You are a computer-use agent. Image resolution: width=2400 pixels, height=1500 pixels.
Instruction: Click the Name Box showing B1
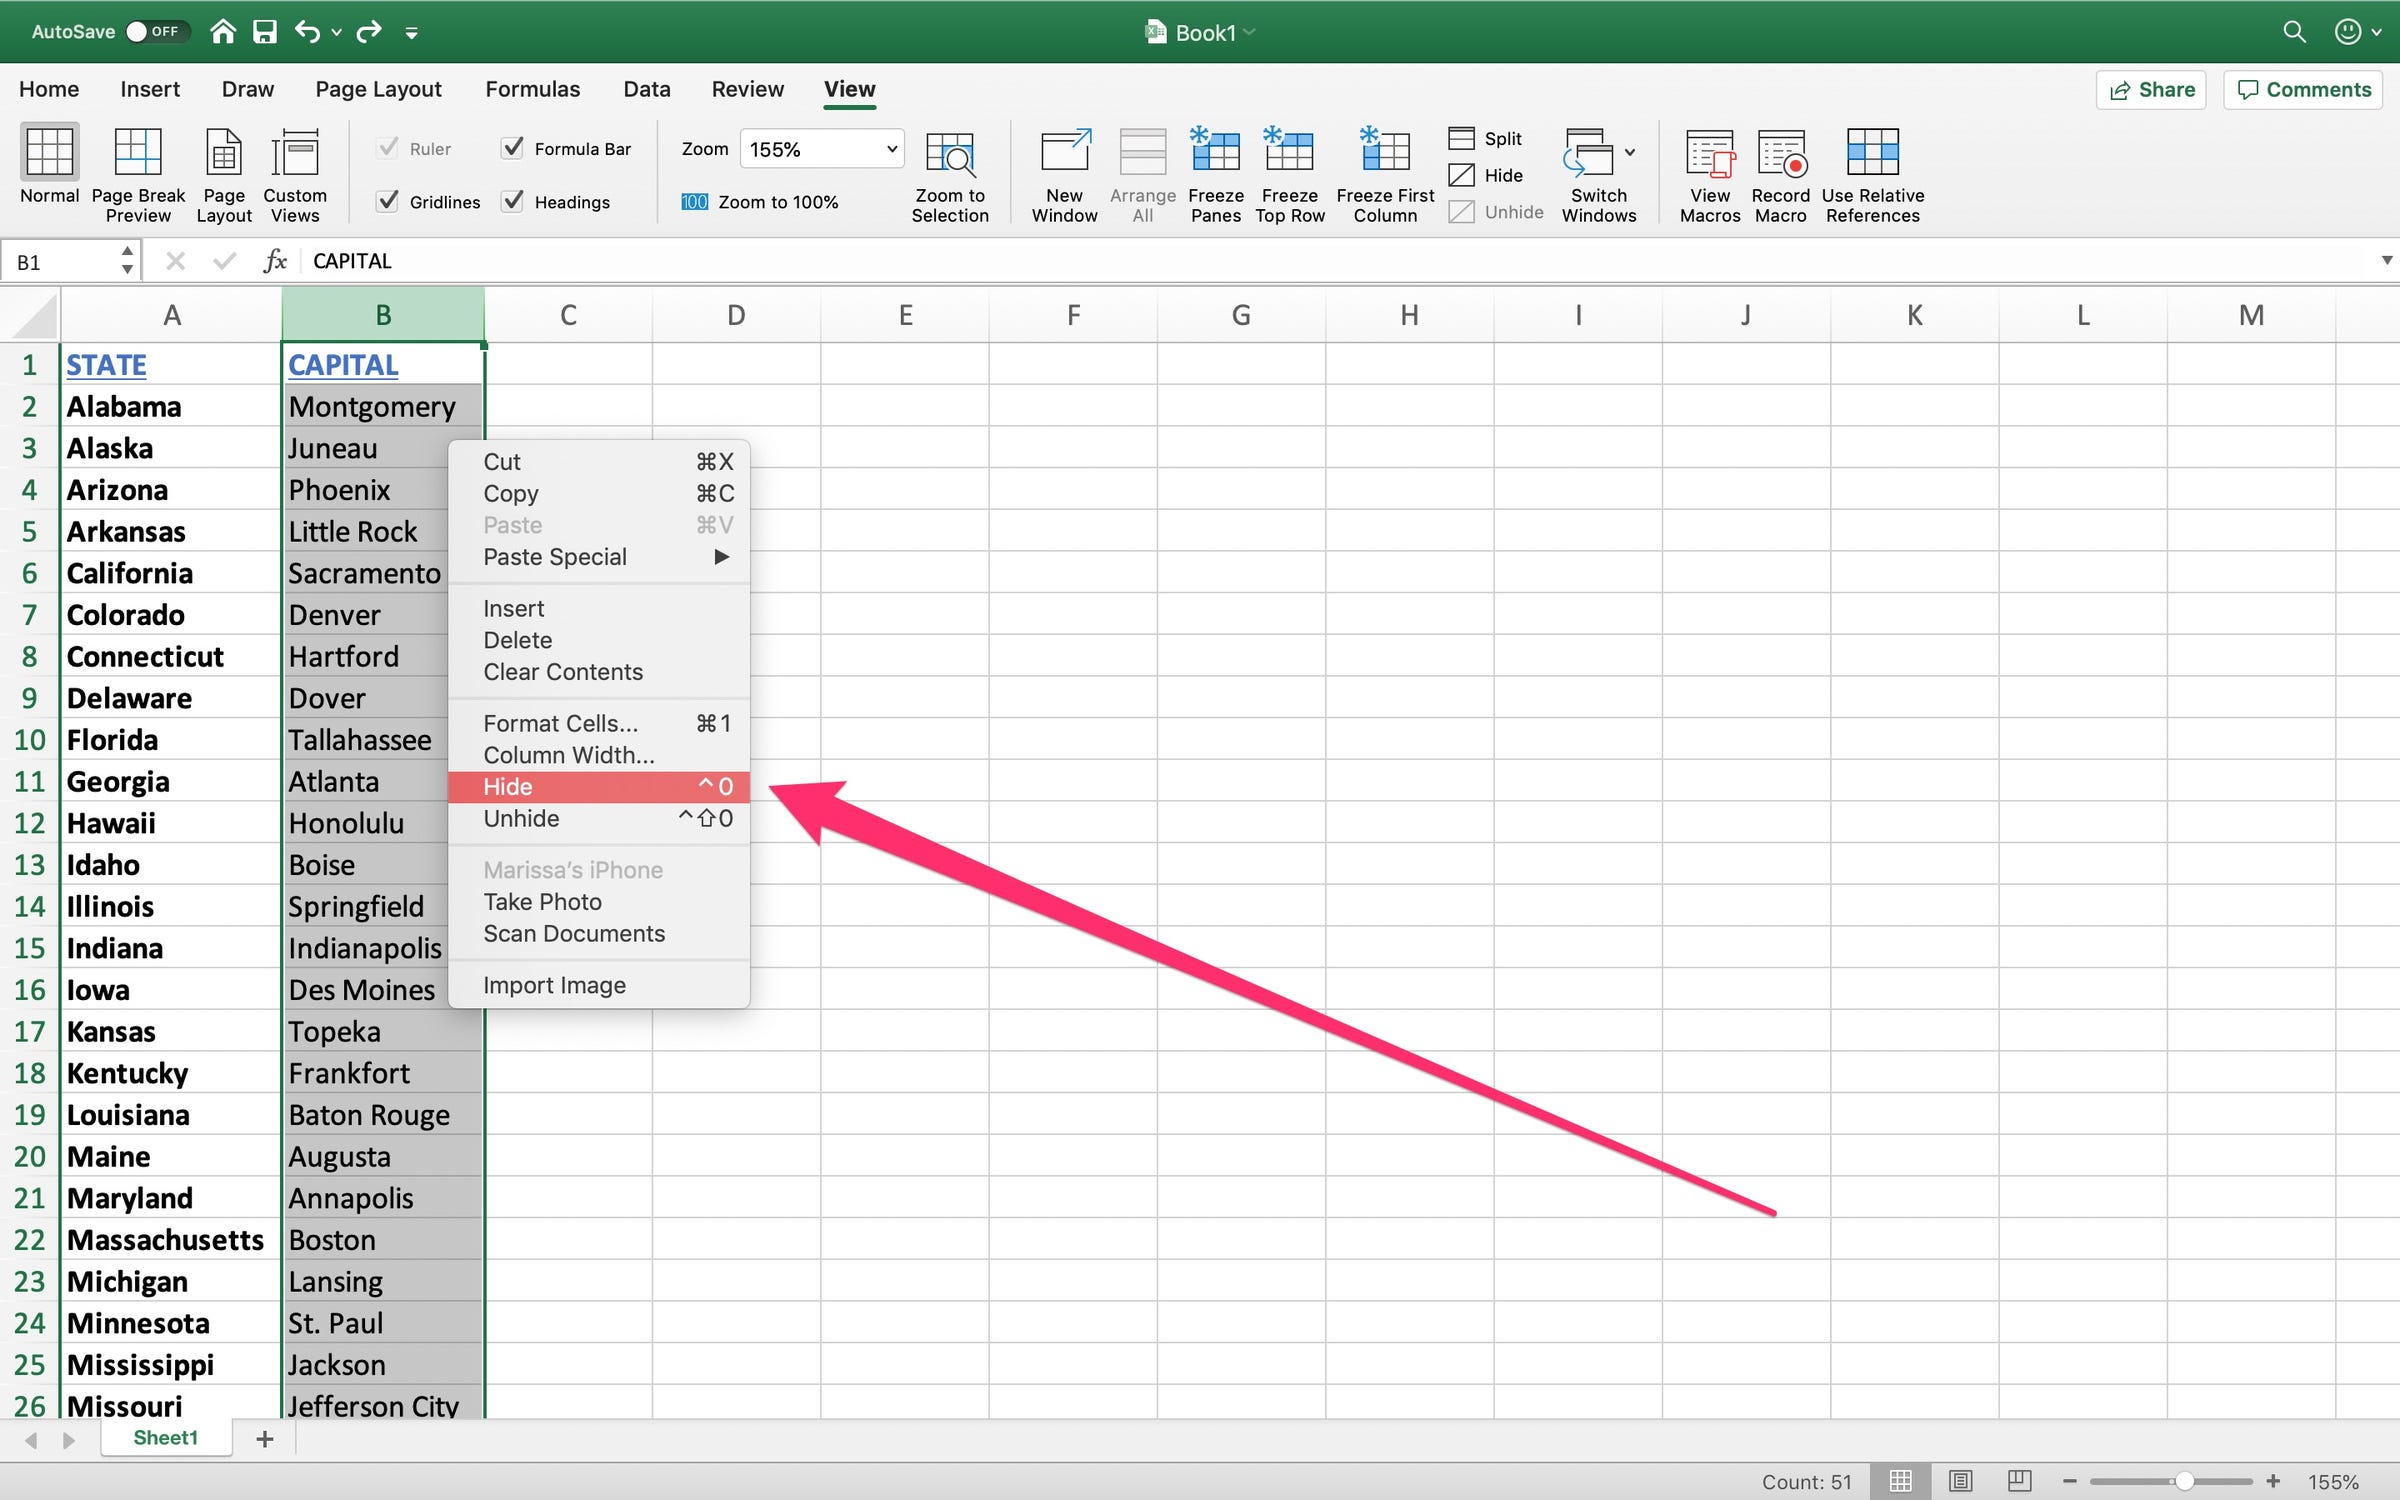coord(60,261)
